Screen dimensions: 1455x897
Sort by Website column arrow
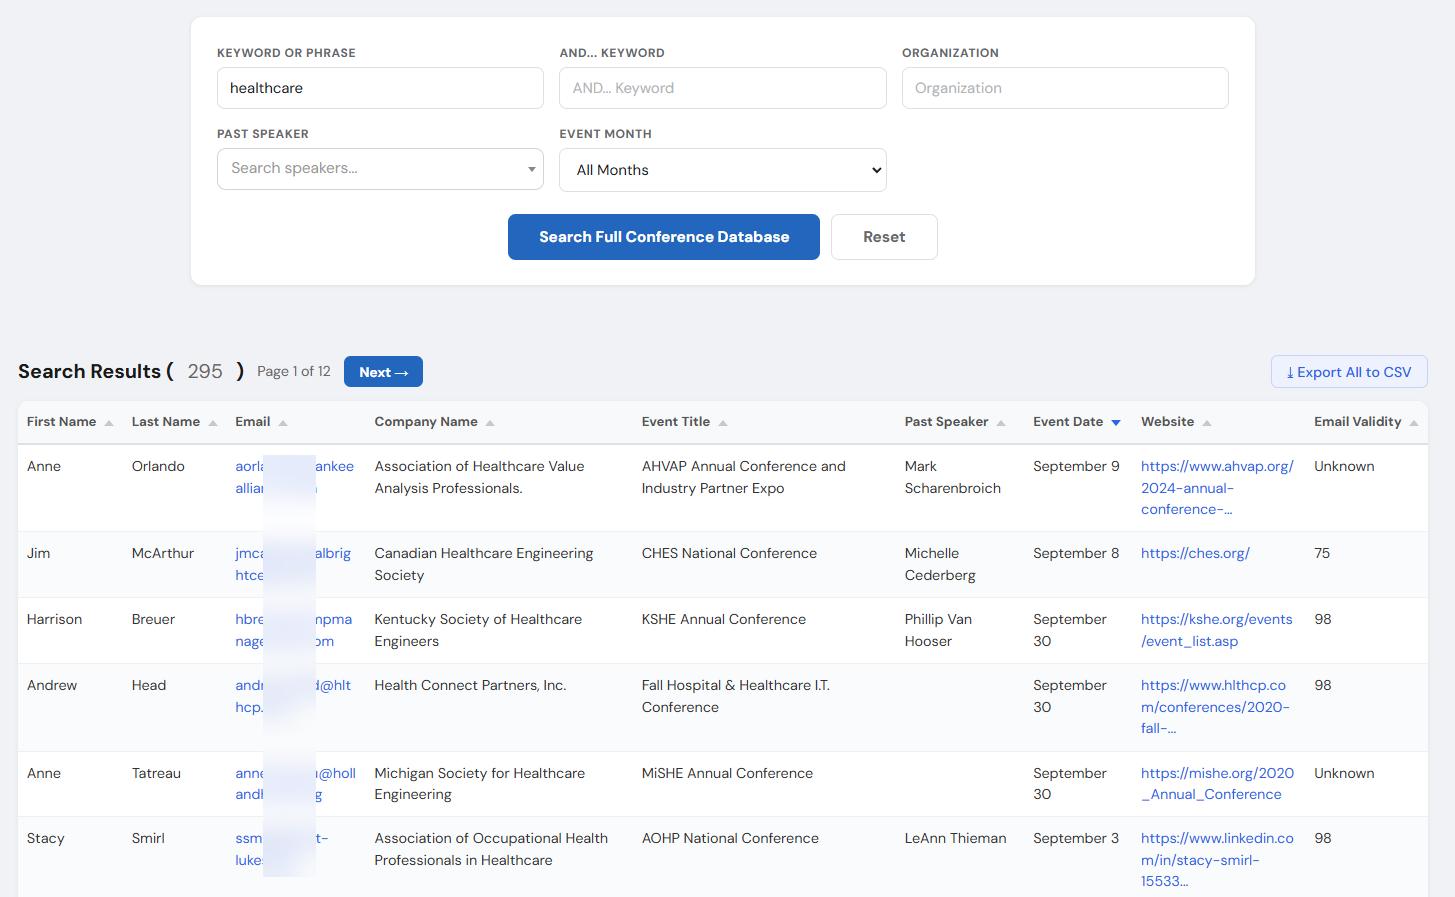pyautogui.click(x=1207, y=423)
